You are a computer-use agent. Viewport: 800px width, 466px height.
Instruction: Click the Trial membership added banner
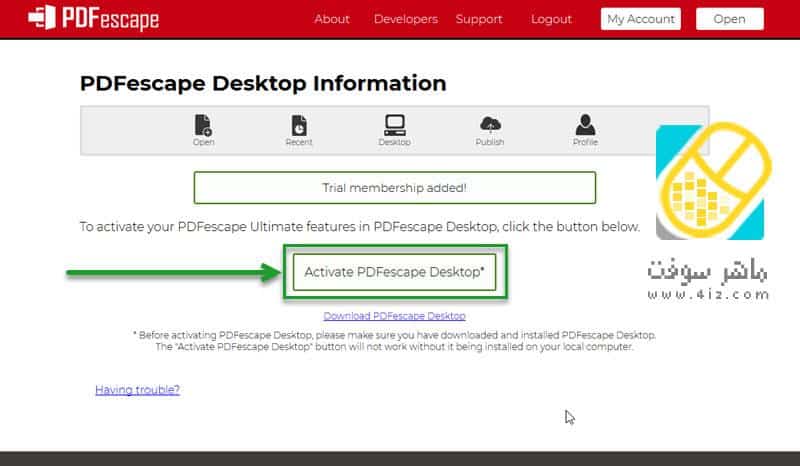[x=394, y=187]
